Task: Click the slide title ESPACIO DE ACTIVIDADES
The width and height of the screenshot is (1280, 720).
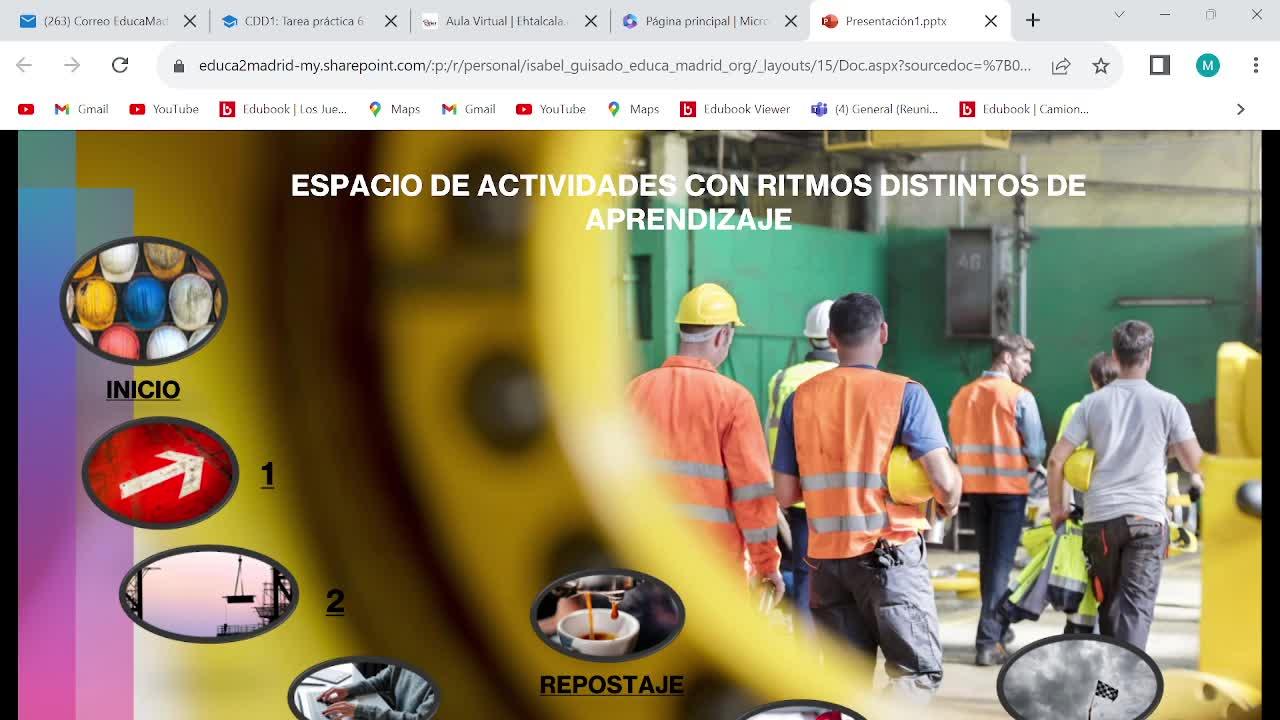Action: click(688, 202)
